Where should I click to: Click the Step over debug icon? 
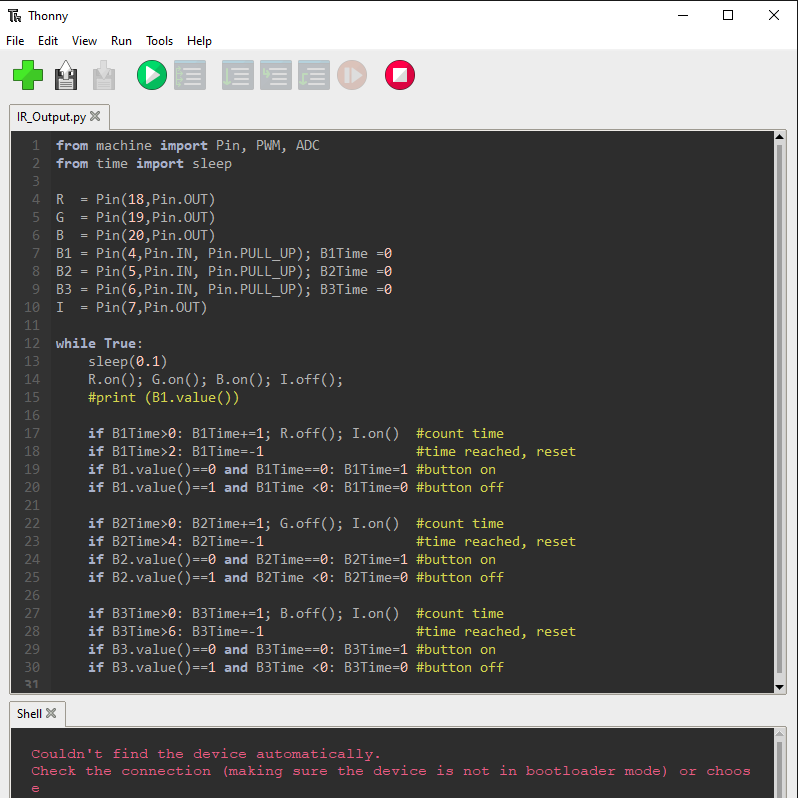(238, 75)
